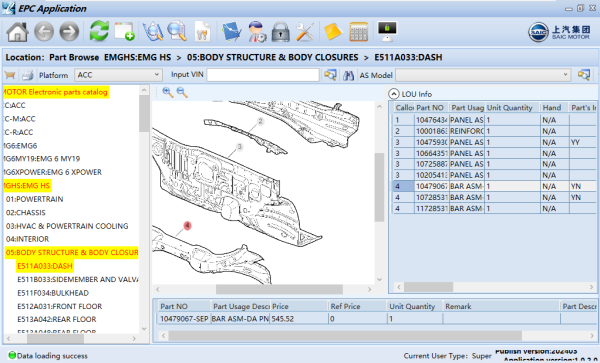This screenshot has height=363, width=600.
Task: Click callout 2 in the illustration
Action: tap(260, 121)
